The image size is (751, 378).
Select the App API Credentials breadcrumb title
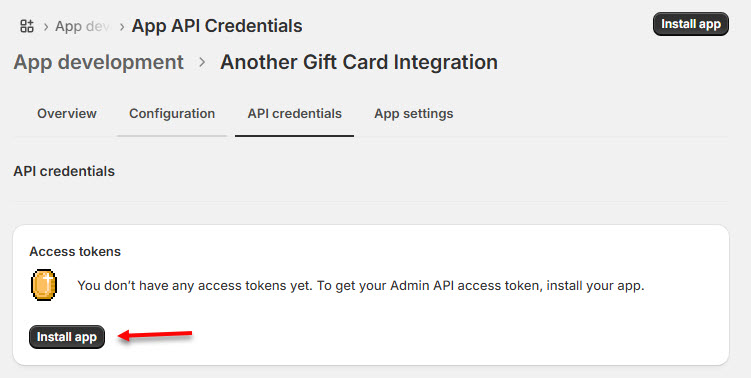click(217, 26)
